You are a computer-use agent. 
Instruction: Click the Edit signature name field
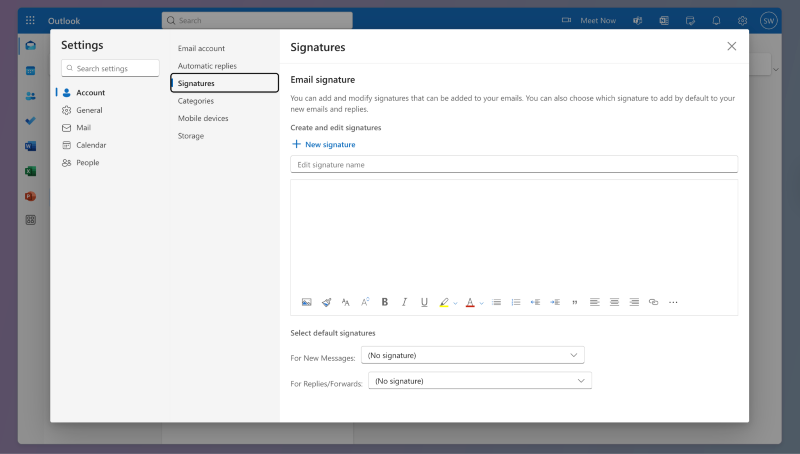point(513,164)
